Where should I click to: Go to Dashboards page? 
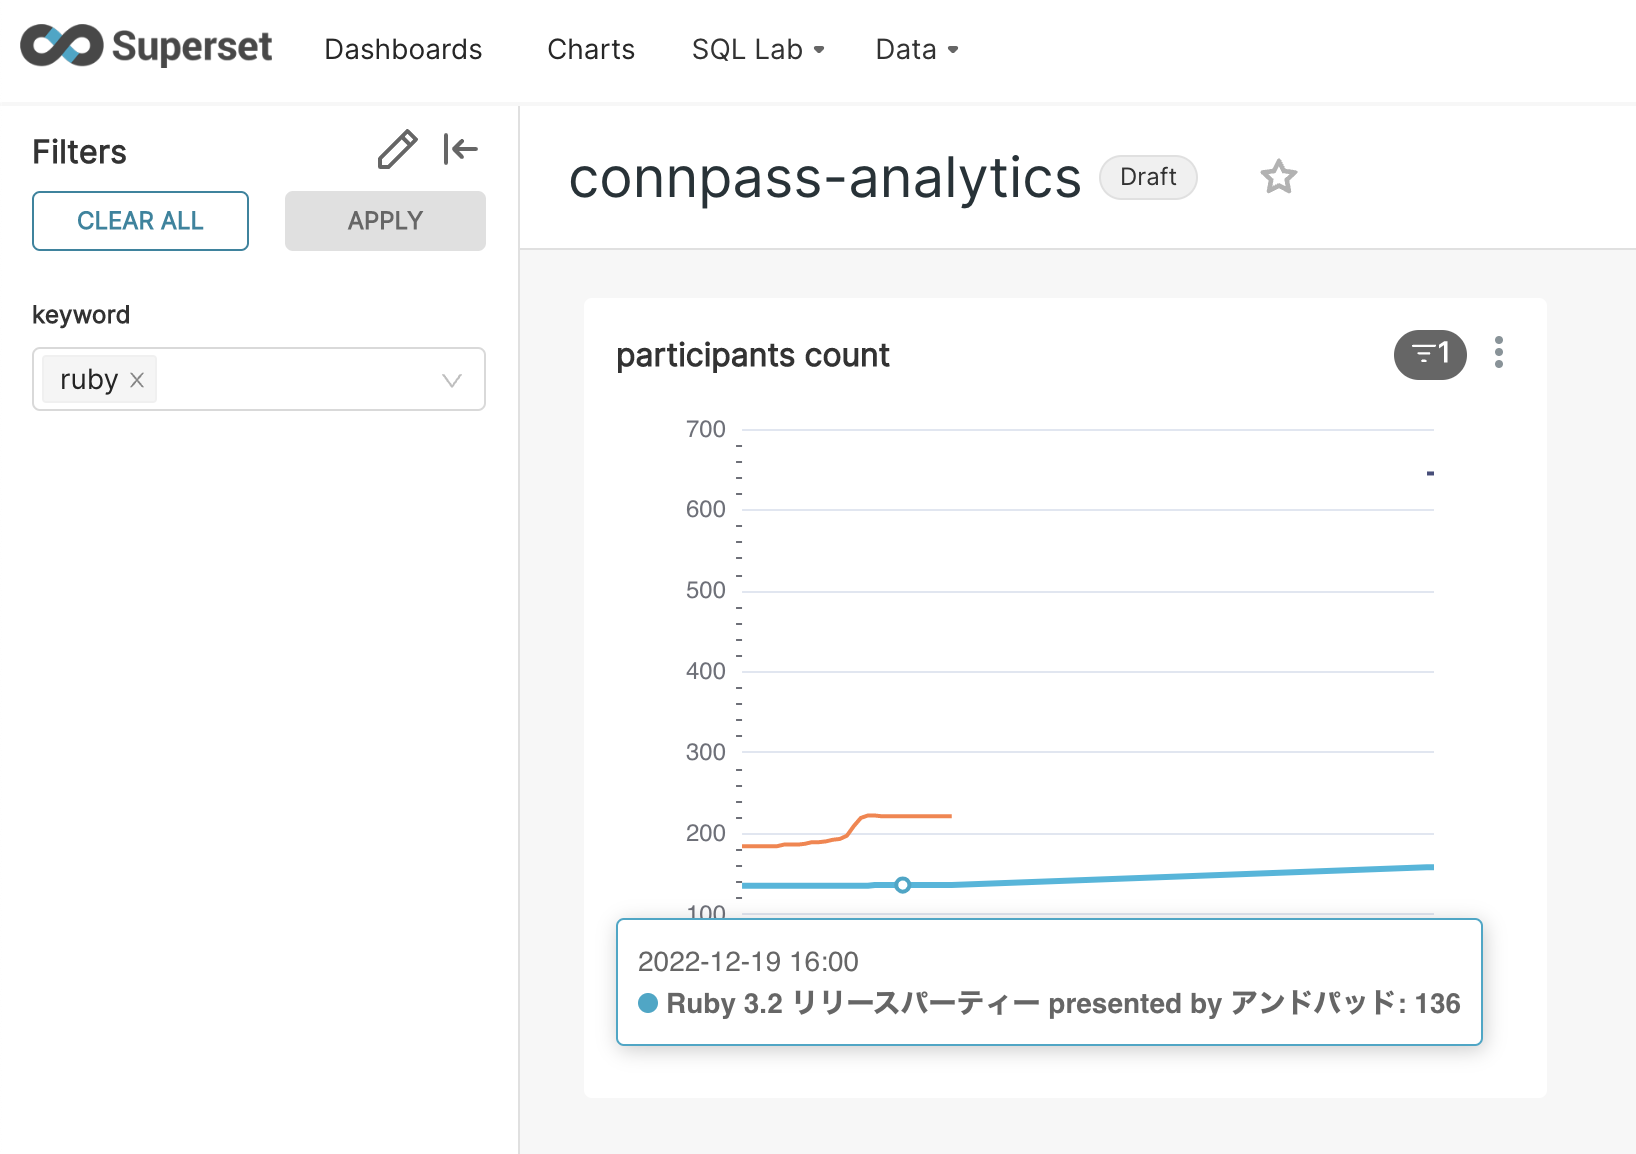pos(403,49)
